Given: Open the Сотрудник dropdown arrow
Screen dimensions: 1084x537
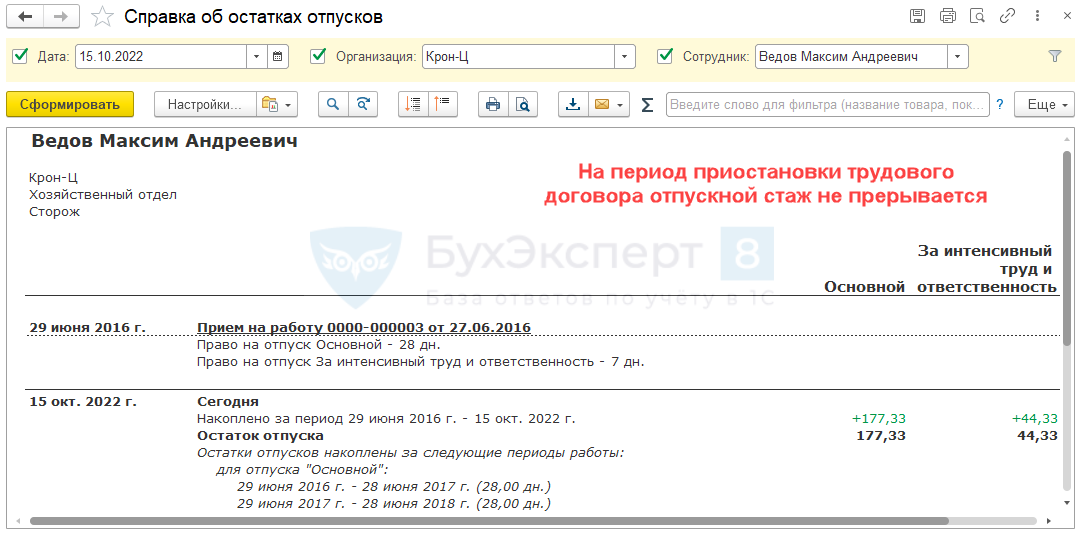Looking at the screenshot, I should [x=958, y=57].
